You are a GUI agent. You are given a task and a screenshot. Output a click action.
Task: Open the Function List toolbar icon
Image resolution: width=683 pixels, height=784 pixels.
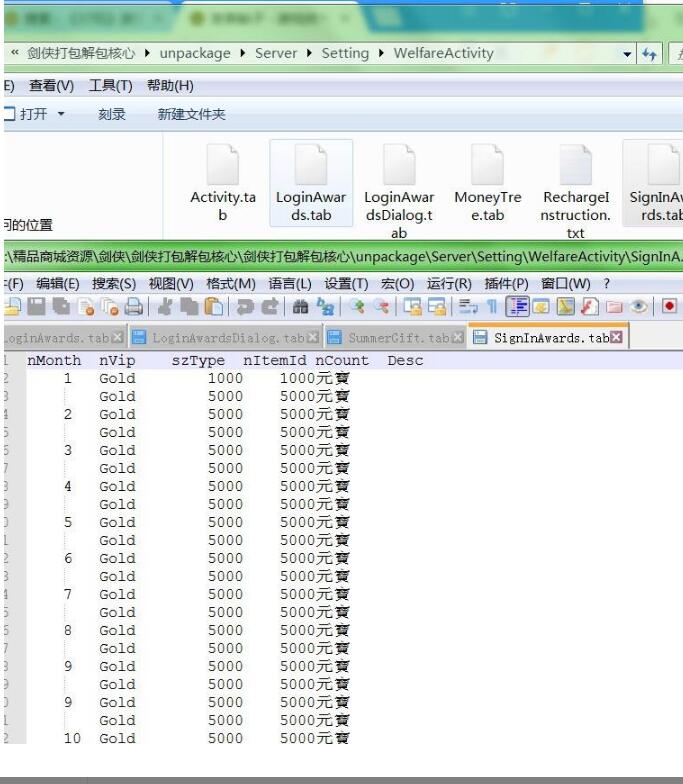(x=590, y=306)
